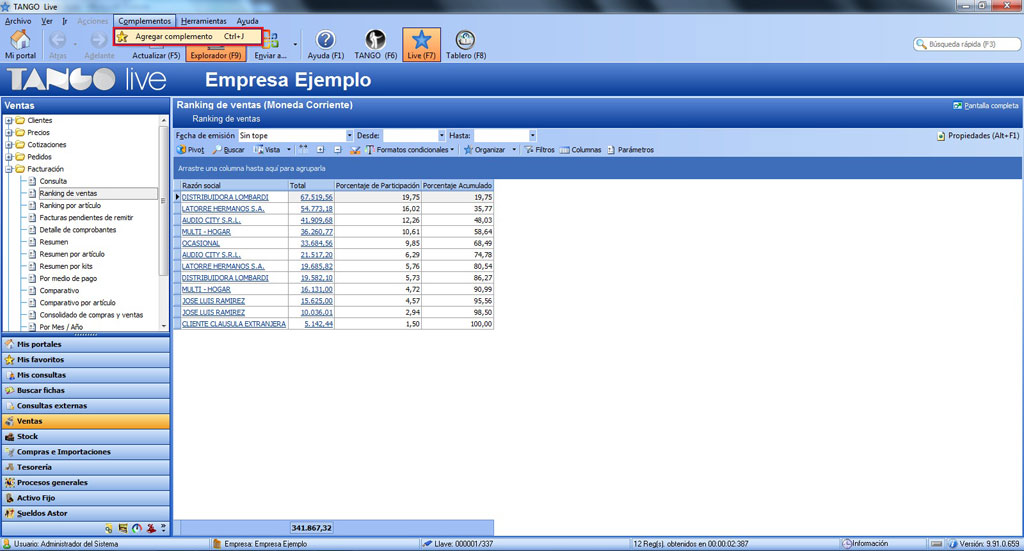Expand the Clientes folder
The image size is (1024, 551).
pyautogui.click(x=9, y=120)
